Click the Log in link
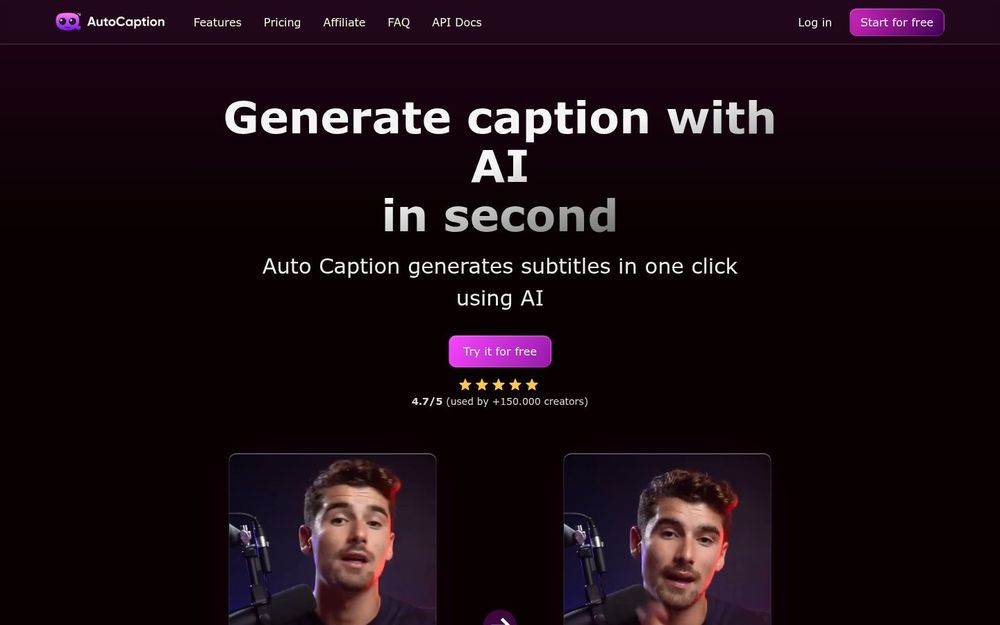This screenshot has height=625, width=1000. click(x=814, y=22)
